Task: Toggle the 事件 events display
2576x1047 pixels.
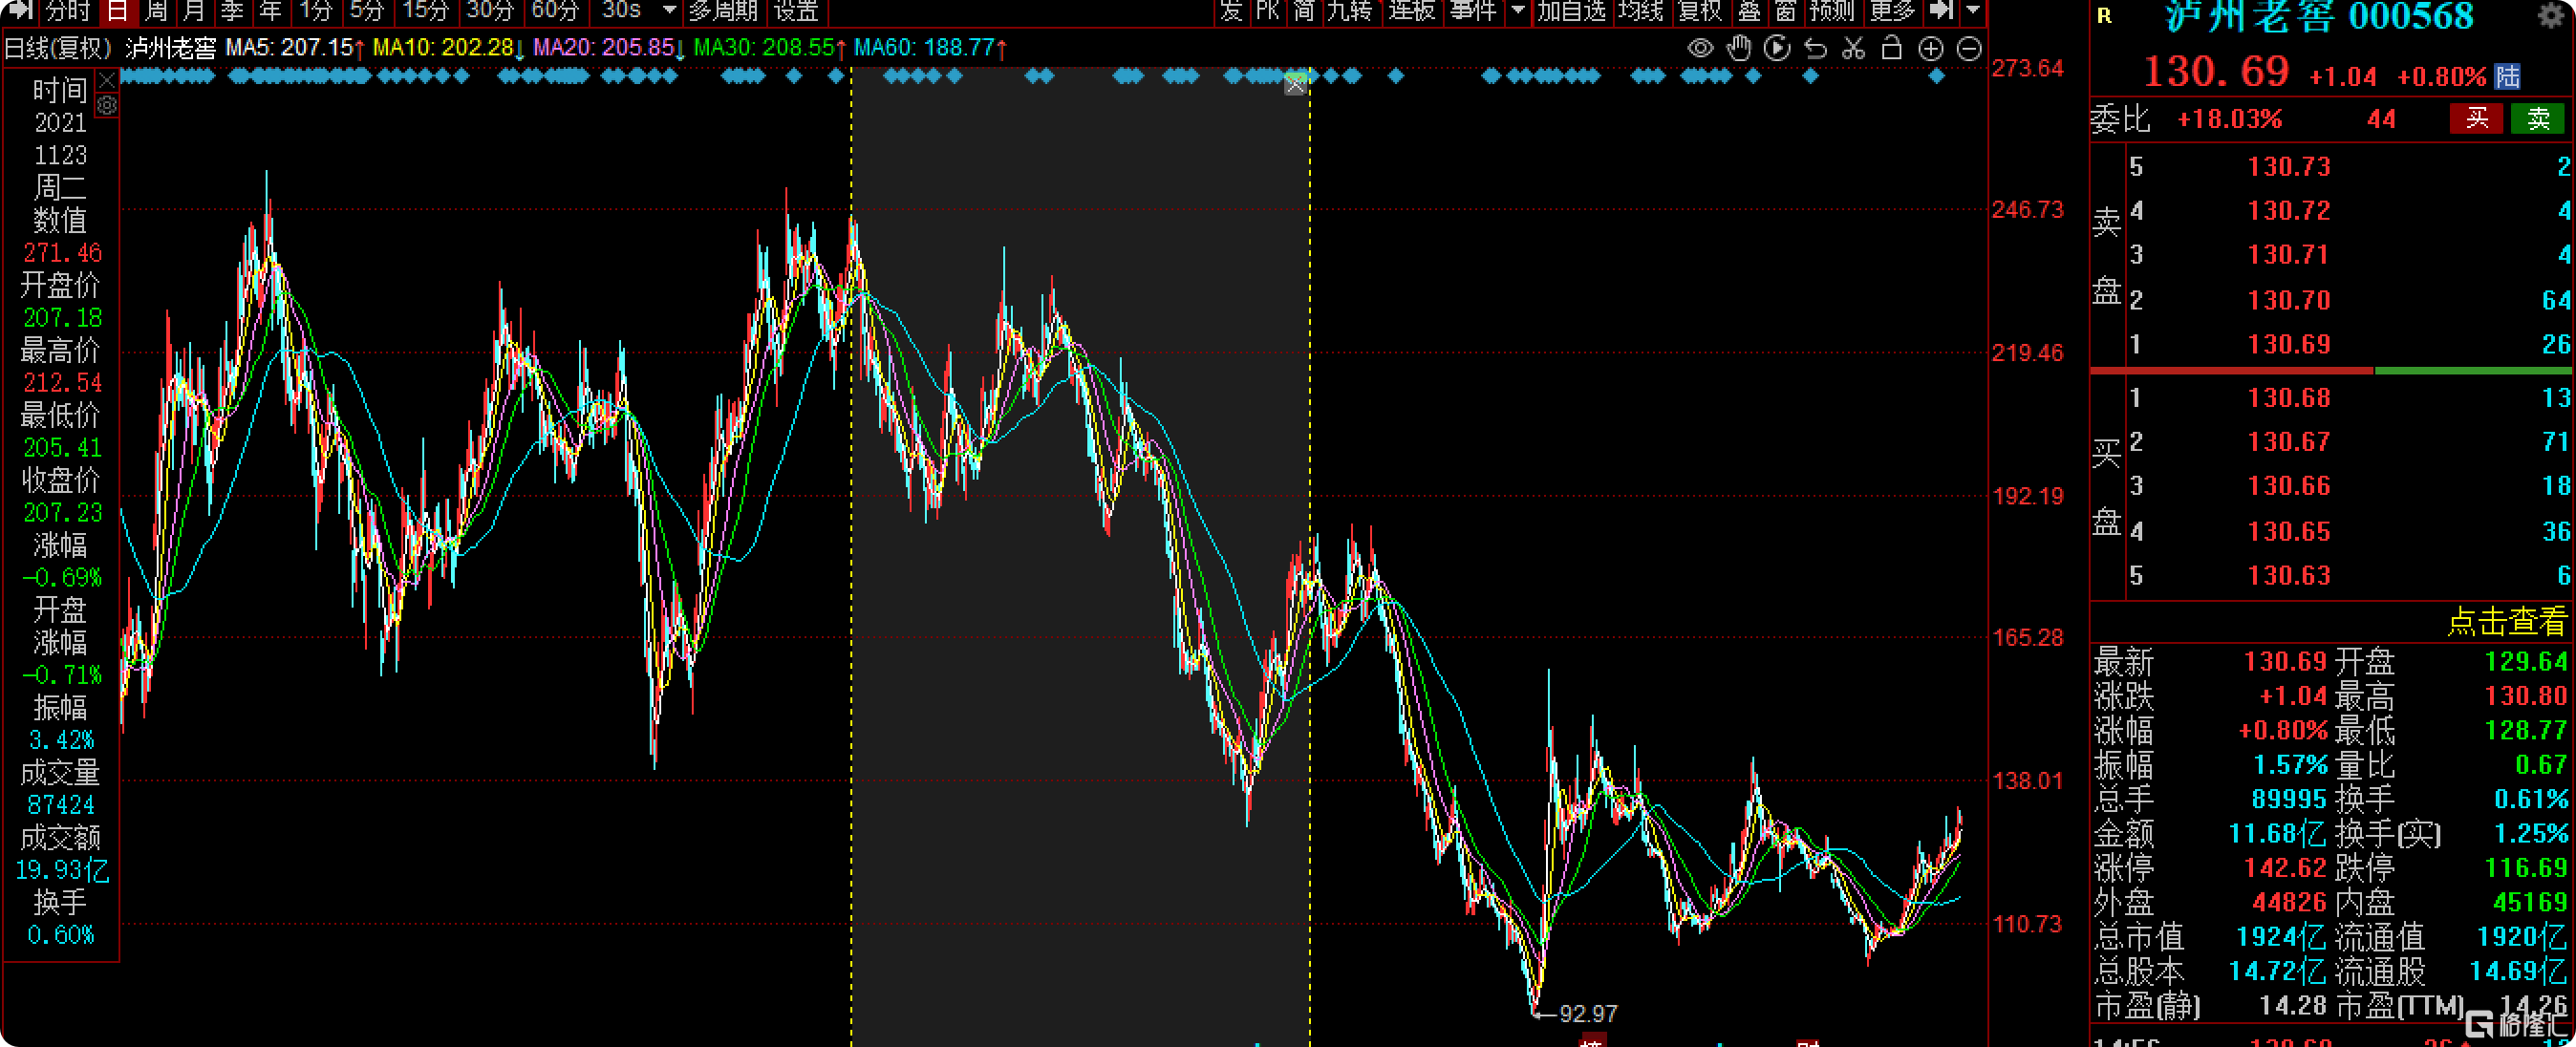Action: coord(1472,11)
